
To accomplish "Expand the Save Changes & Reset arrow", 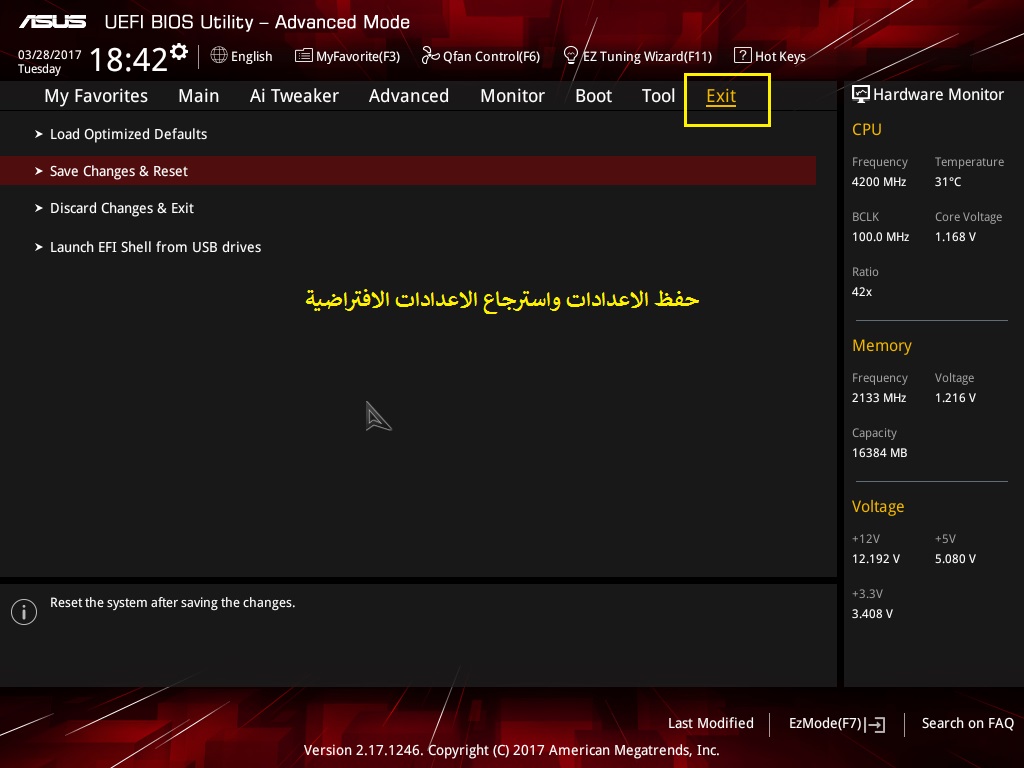I will (39, 171).
